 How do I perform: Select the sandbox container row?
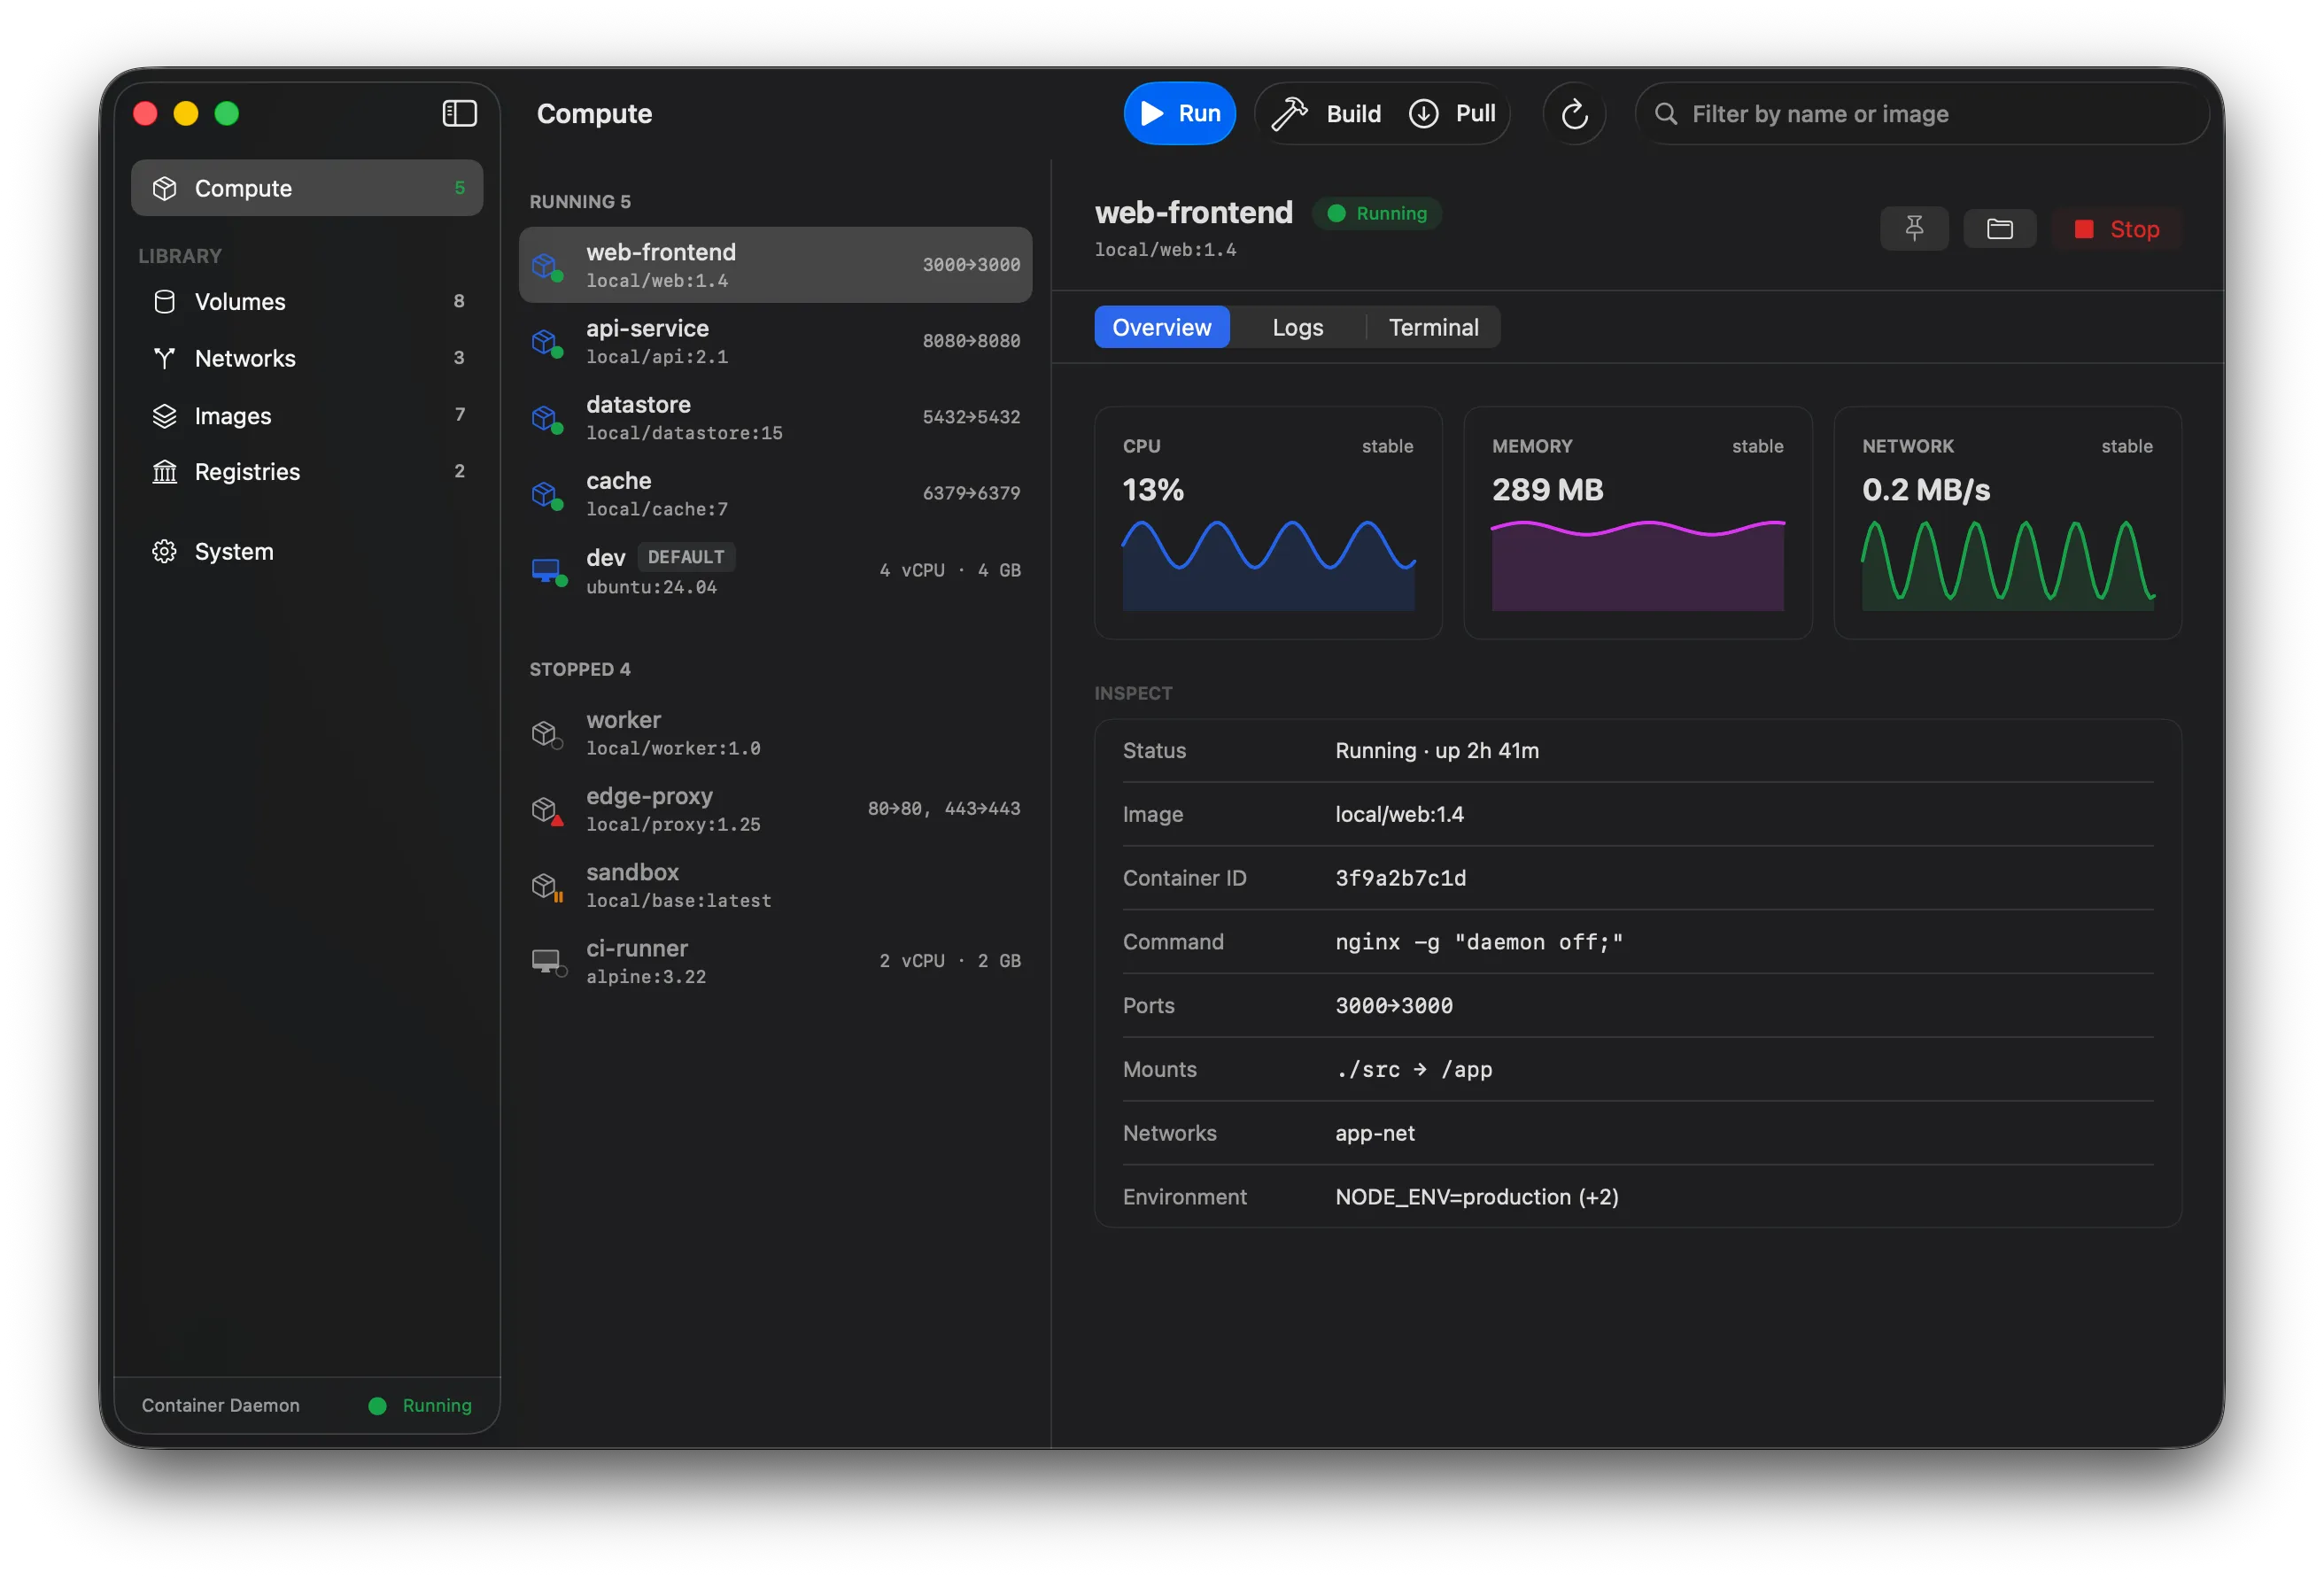[x=775, y=886]
